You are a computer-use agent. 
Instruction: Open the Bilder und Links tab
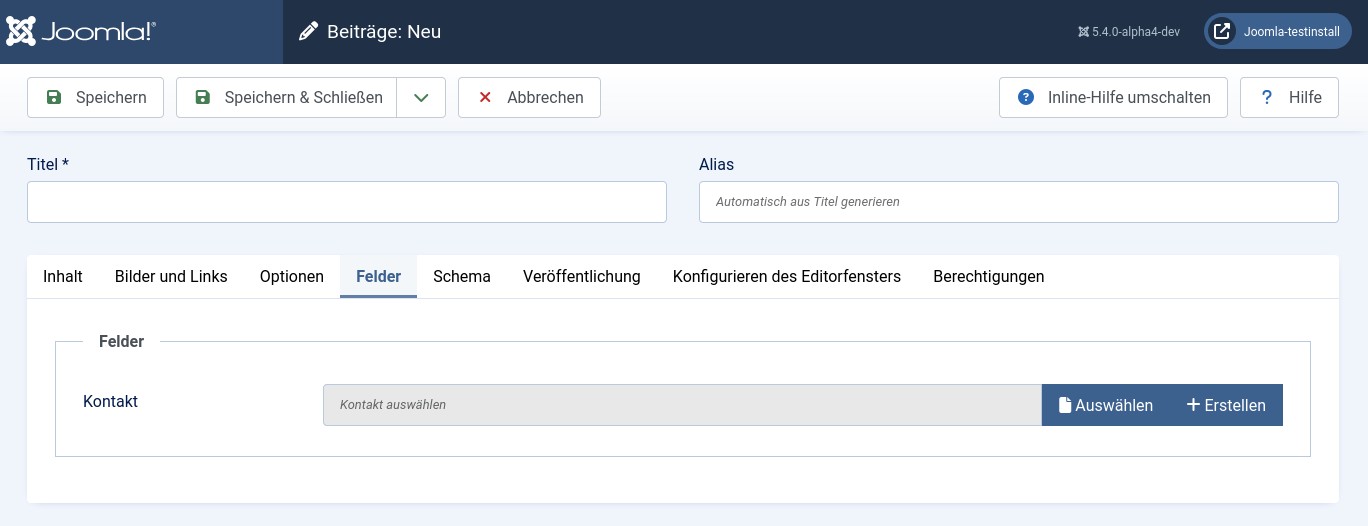click(x=171, y=277)
